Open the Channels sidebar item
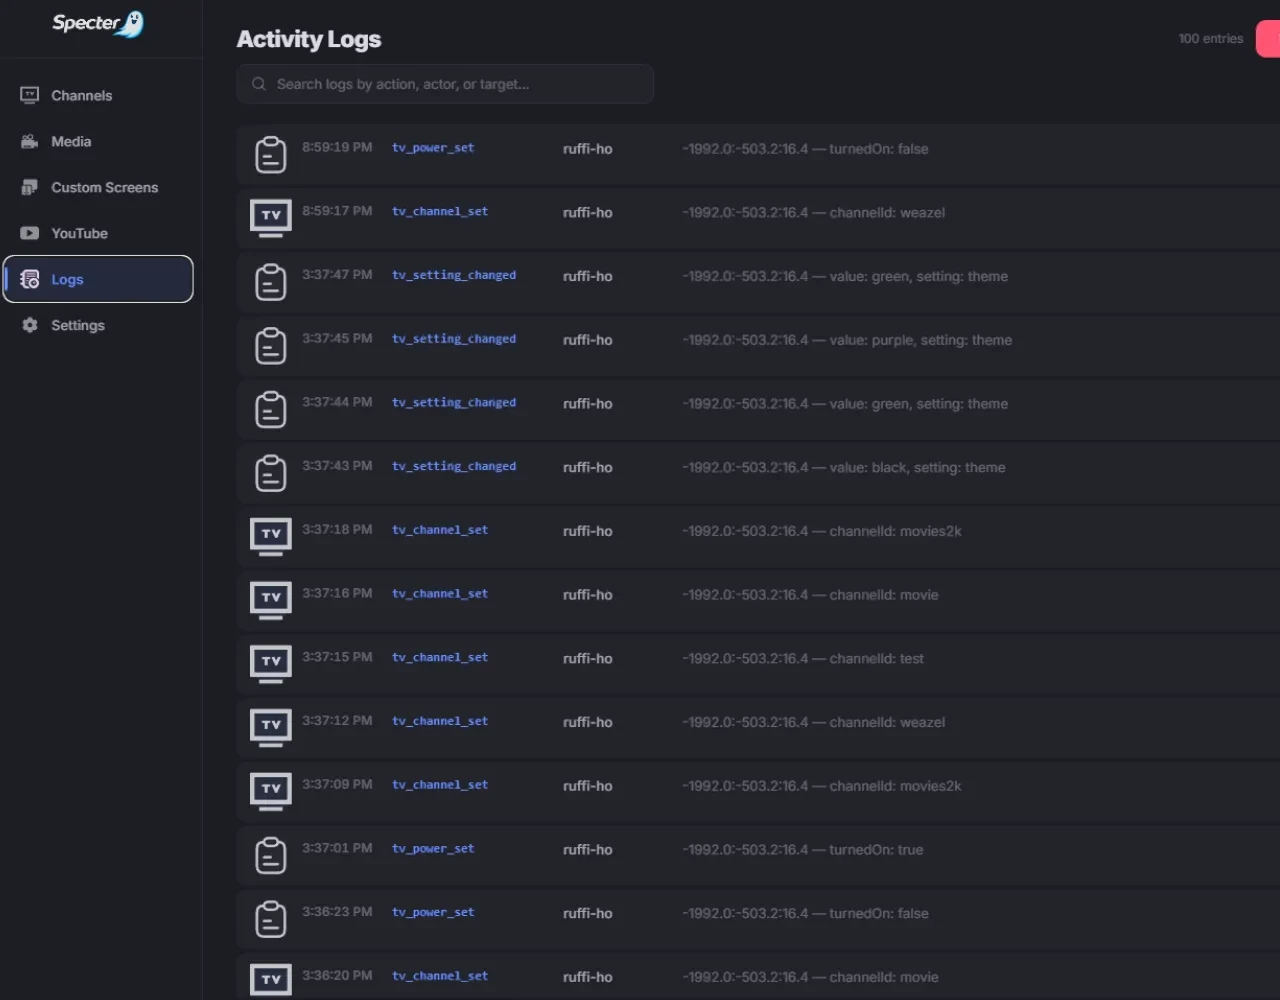 pyautogui.click(x=98, y=96)
